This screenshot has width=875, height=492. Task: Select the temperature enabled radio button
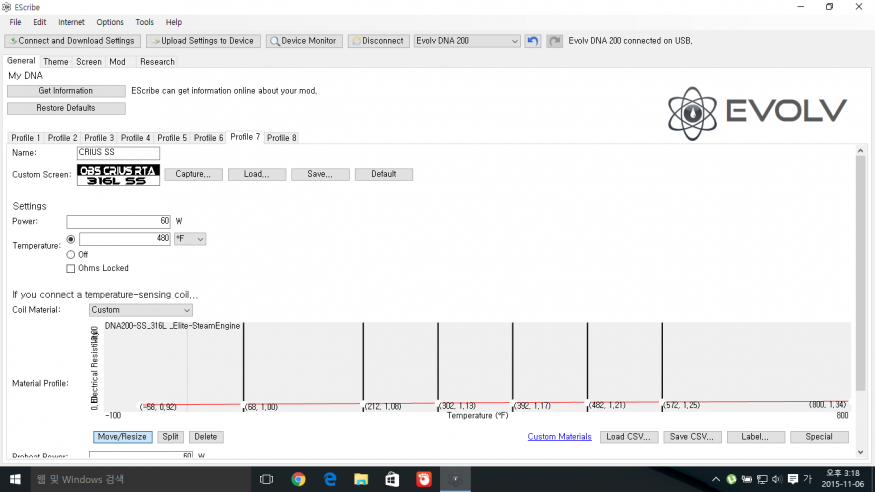tap(70, 239)
